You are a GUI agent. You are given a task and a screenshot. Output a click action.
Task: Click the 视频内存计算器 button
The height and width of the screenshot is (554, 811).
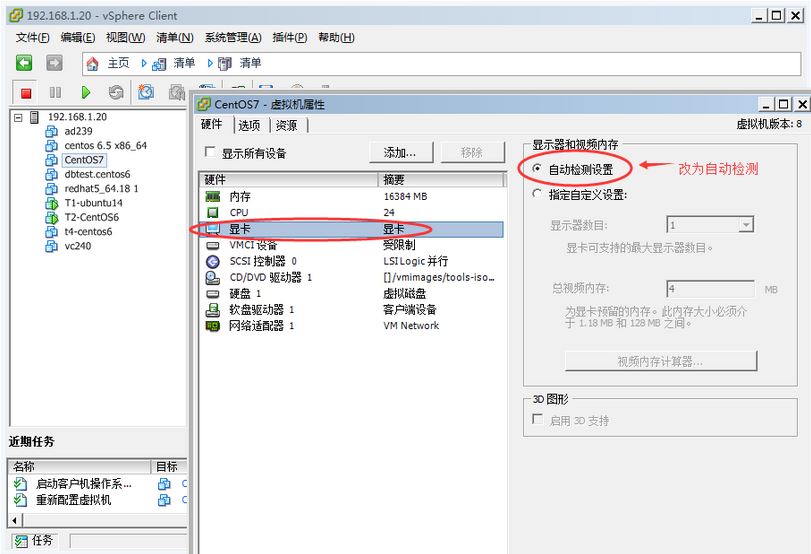coord(661,361)
